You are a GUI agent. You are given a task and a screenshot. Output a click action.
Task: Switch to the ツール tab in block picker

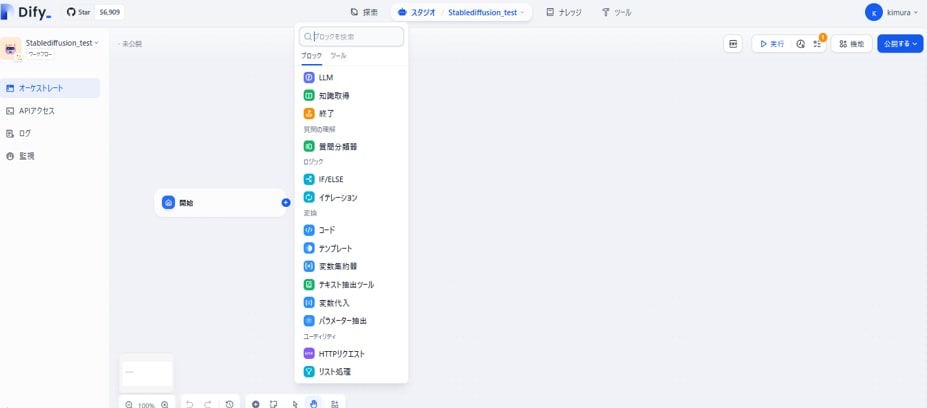tap(338, 56)
